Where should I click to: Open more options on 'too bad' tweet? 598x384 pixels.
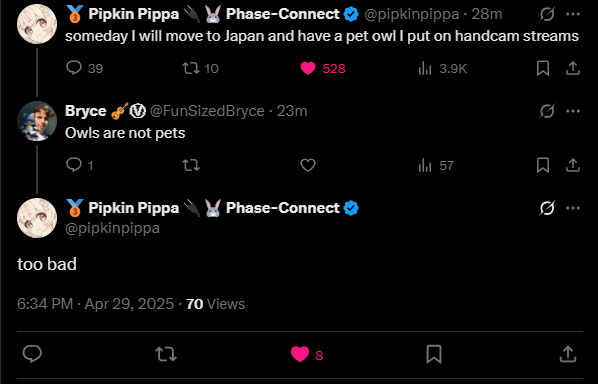tap(573, 208)
